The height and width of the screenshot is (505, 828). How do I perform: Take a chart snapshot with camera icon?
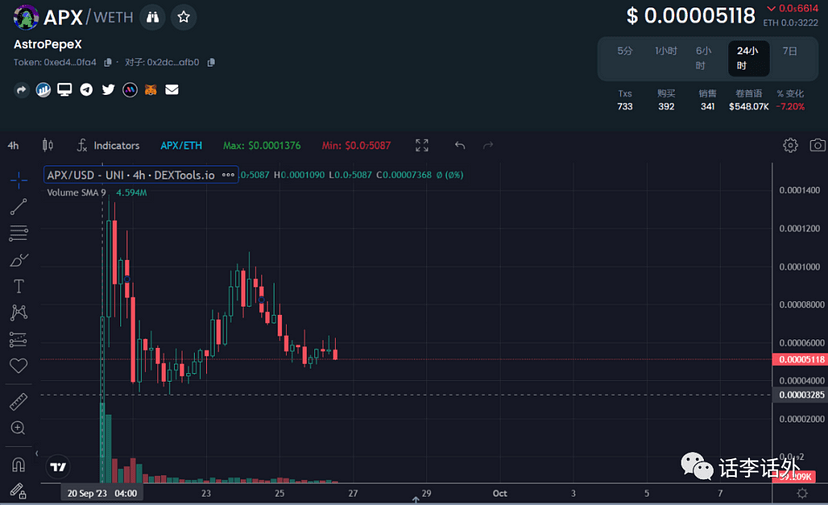[x=817, y=145]
